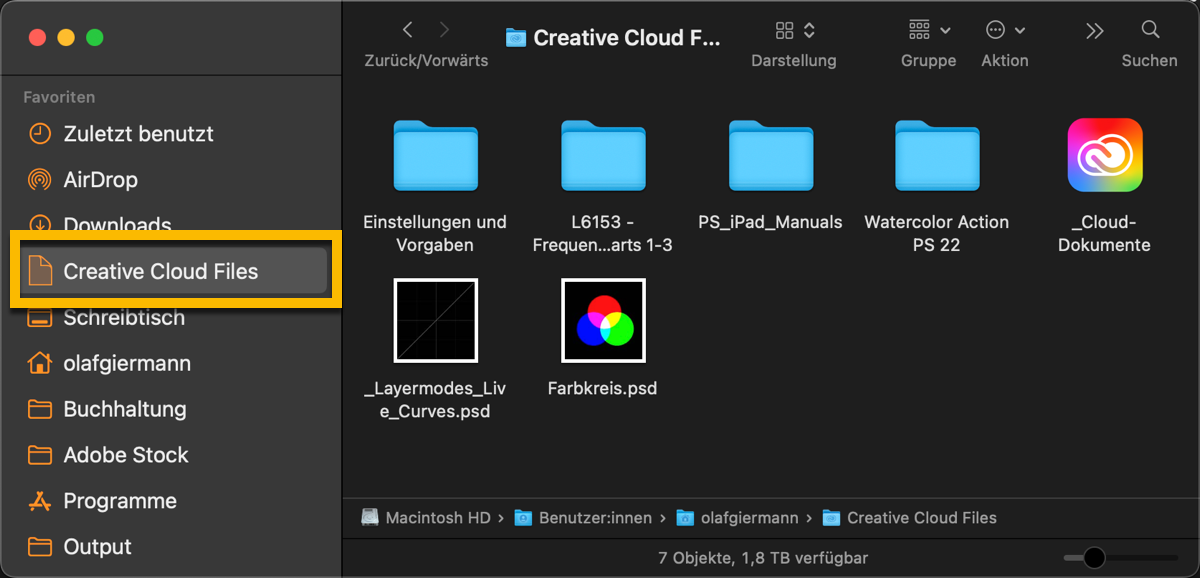Click the folder icon beside Adobe Stock
The height and width of the screenshot is (578, 1200).
[39, 455]
